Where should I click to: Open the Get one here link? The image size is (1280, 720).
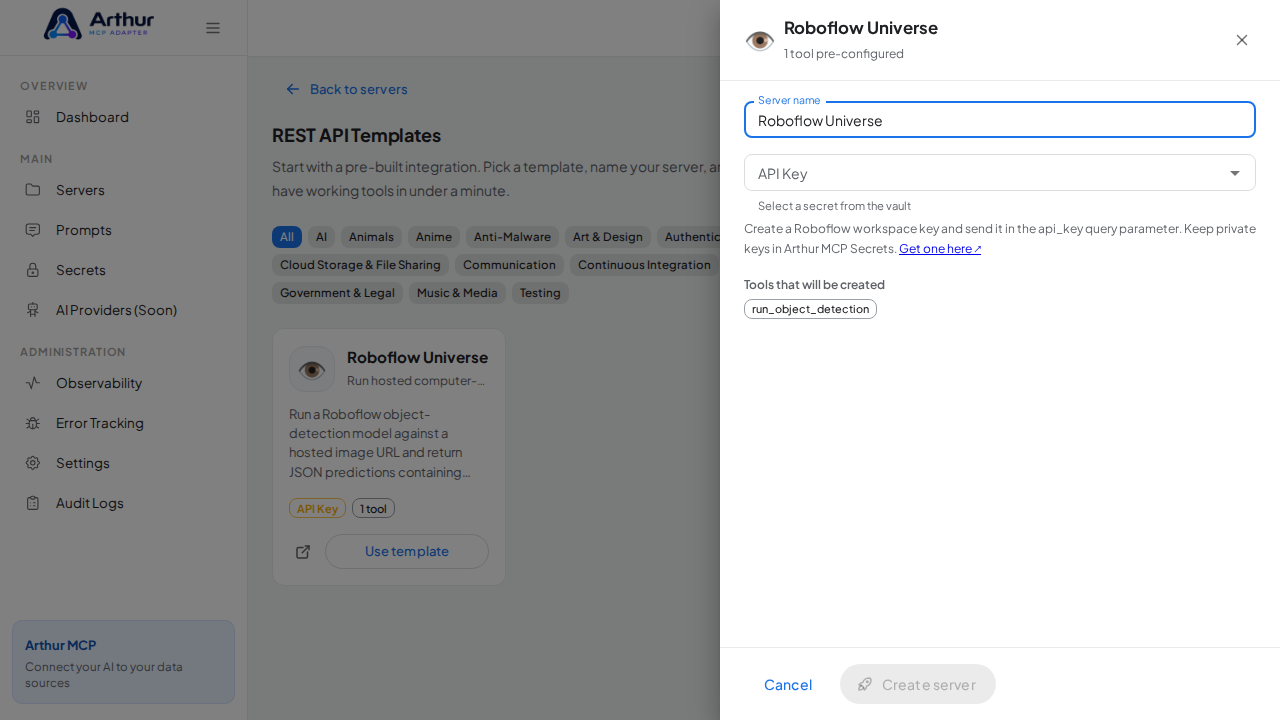940,249
